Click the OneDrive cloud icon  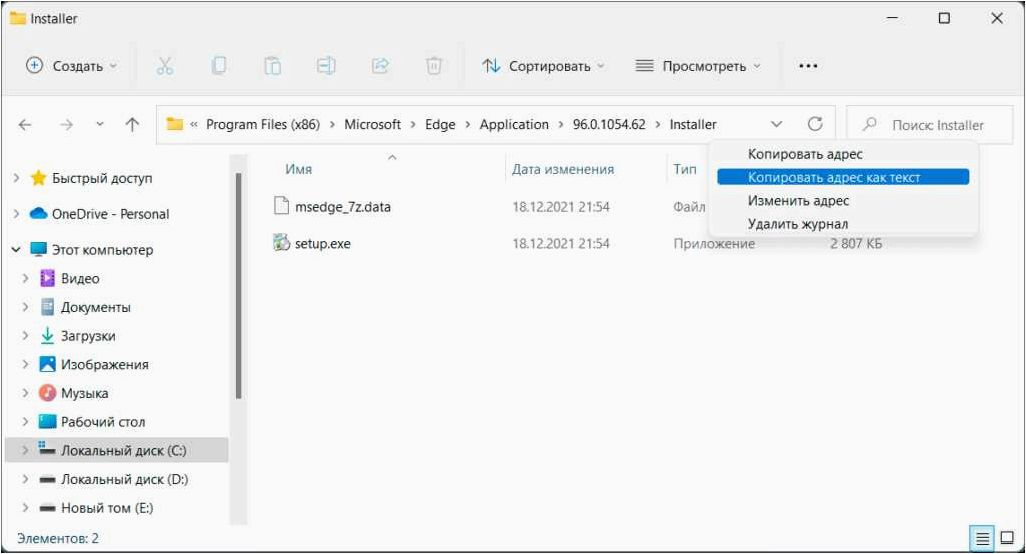point(39,213)
